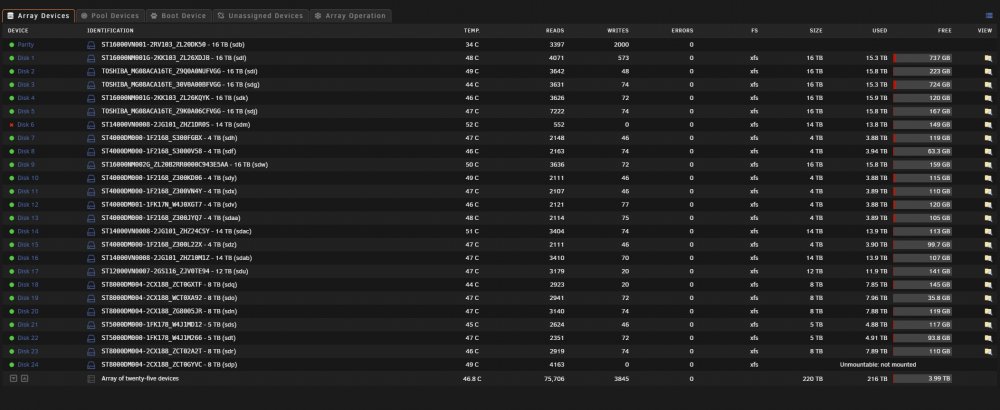
Task: Browse Disk 1 with its folder icon
Action: pos(988,58)
